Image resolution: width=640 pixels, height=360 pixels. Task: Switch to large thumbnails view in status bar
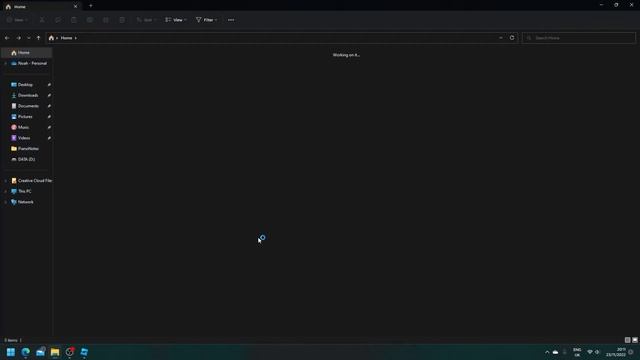(x=635, y=340)
